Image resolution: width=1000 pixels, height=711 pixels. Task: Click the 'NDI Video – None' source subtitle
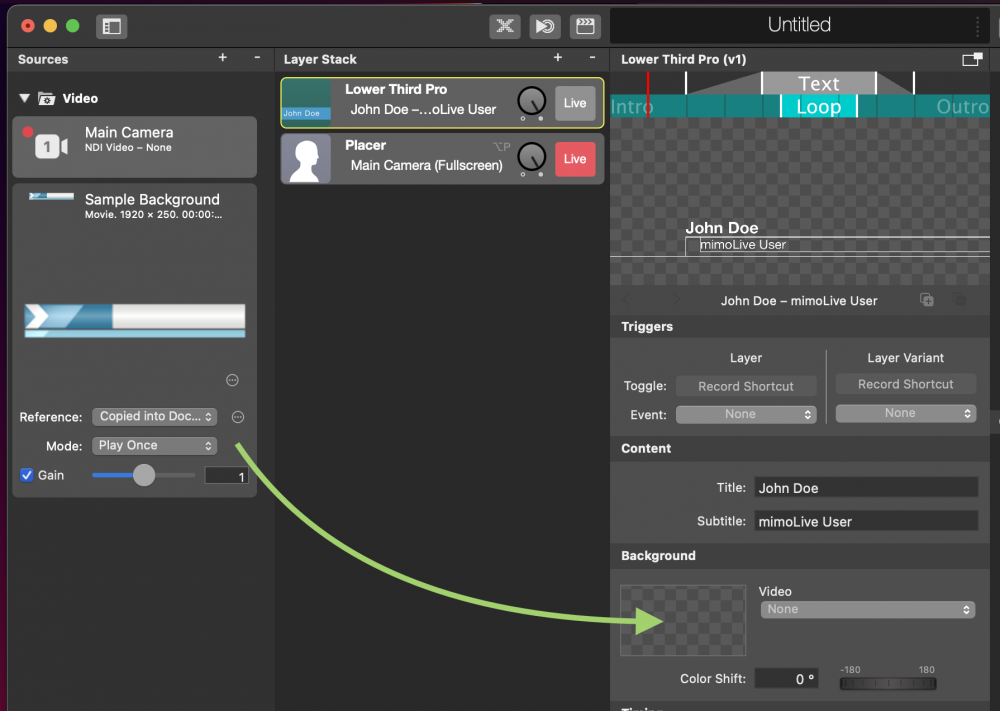(x=128, y=148)
